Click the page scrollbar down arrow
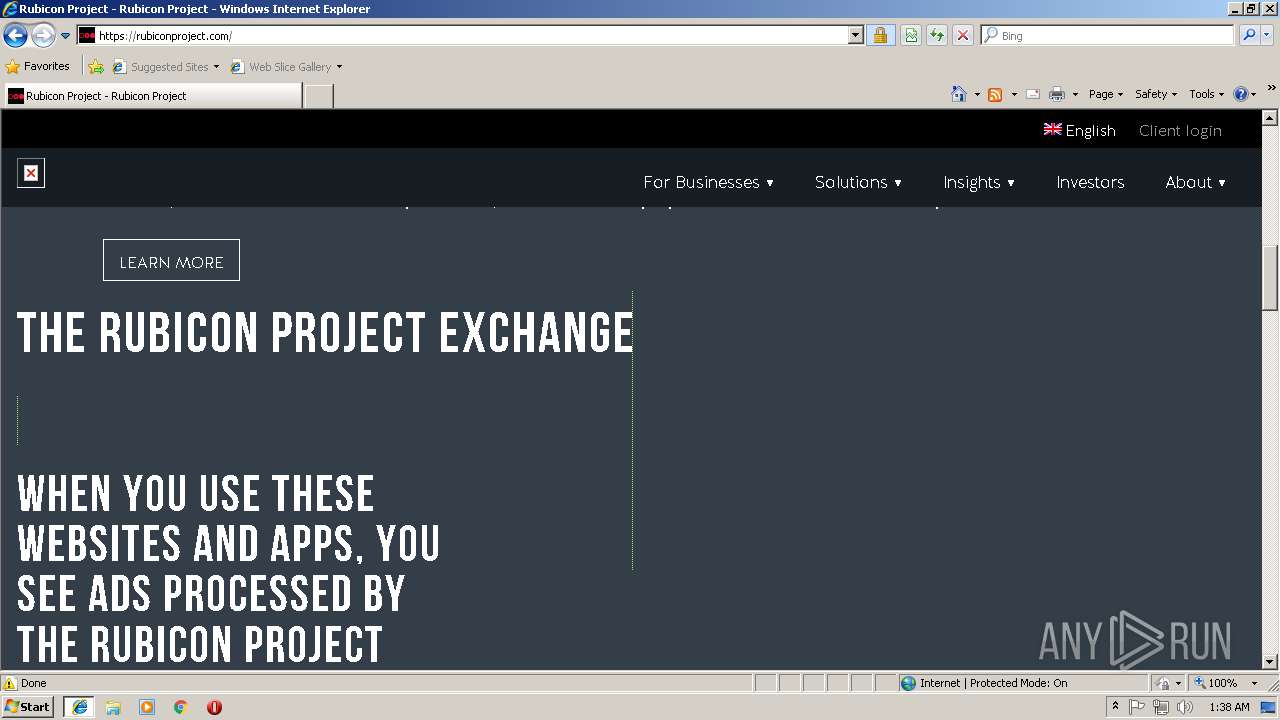The height and width of the screenshot is (720, 1280). click(x=1270, y=661)
